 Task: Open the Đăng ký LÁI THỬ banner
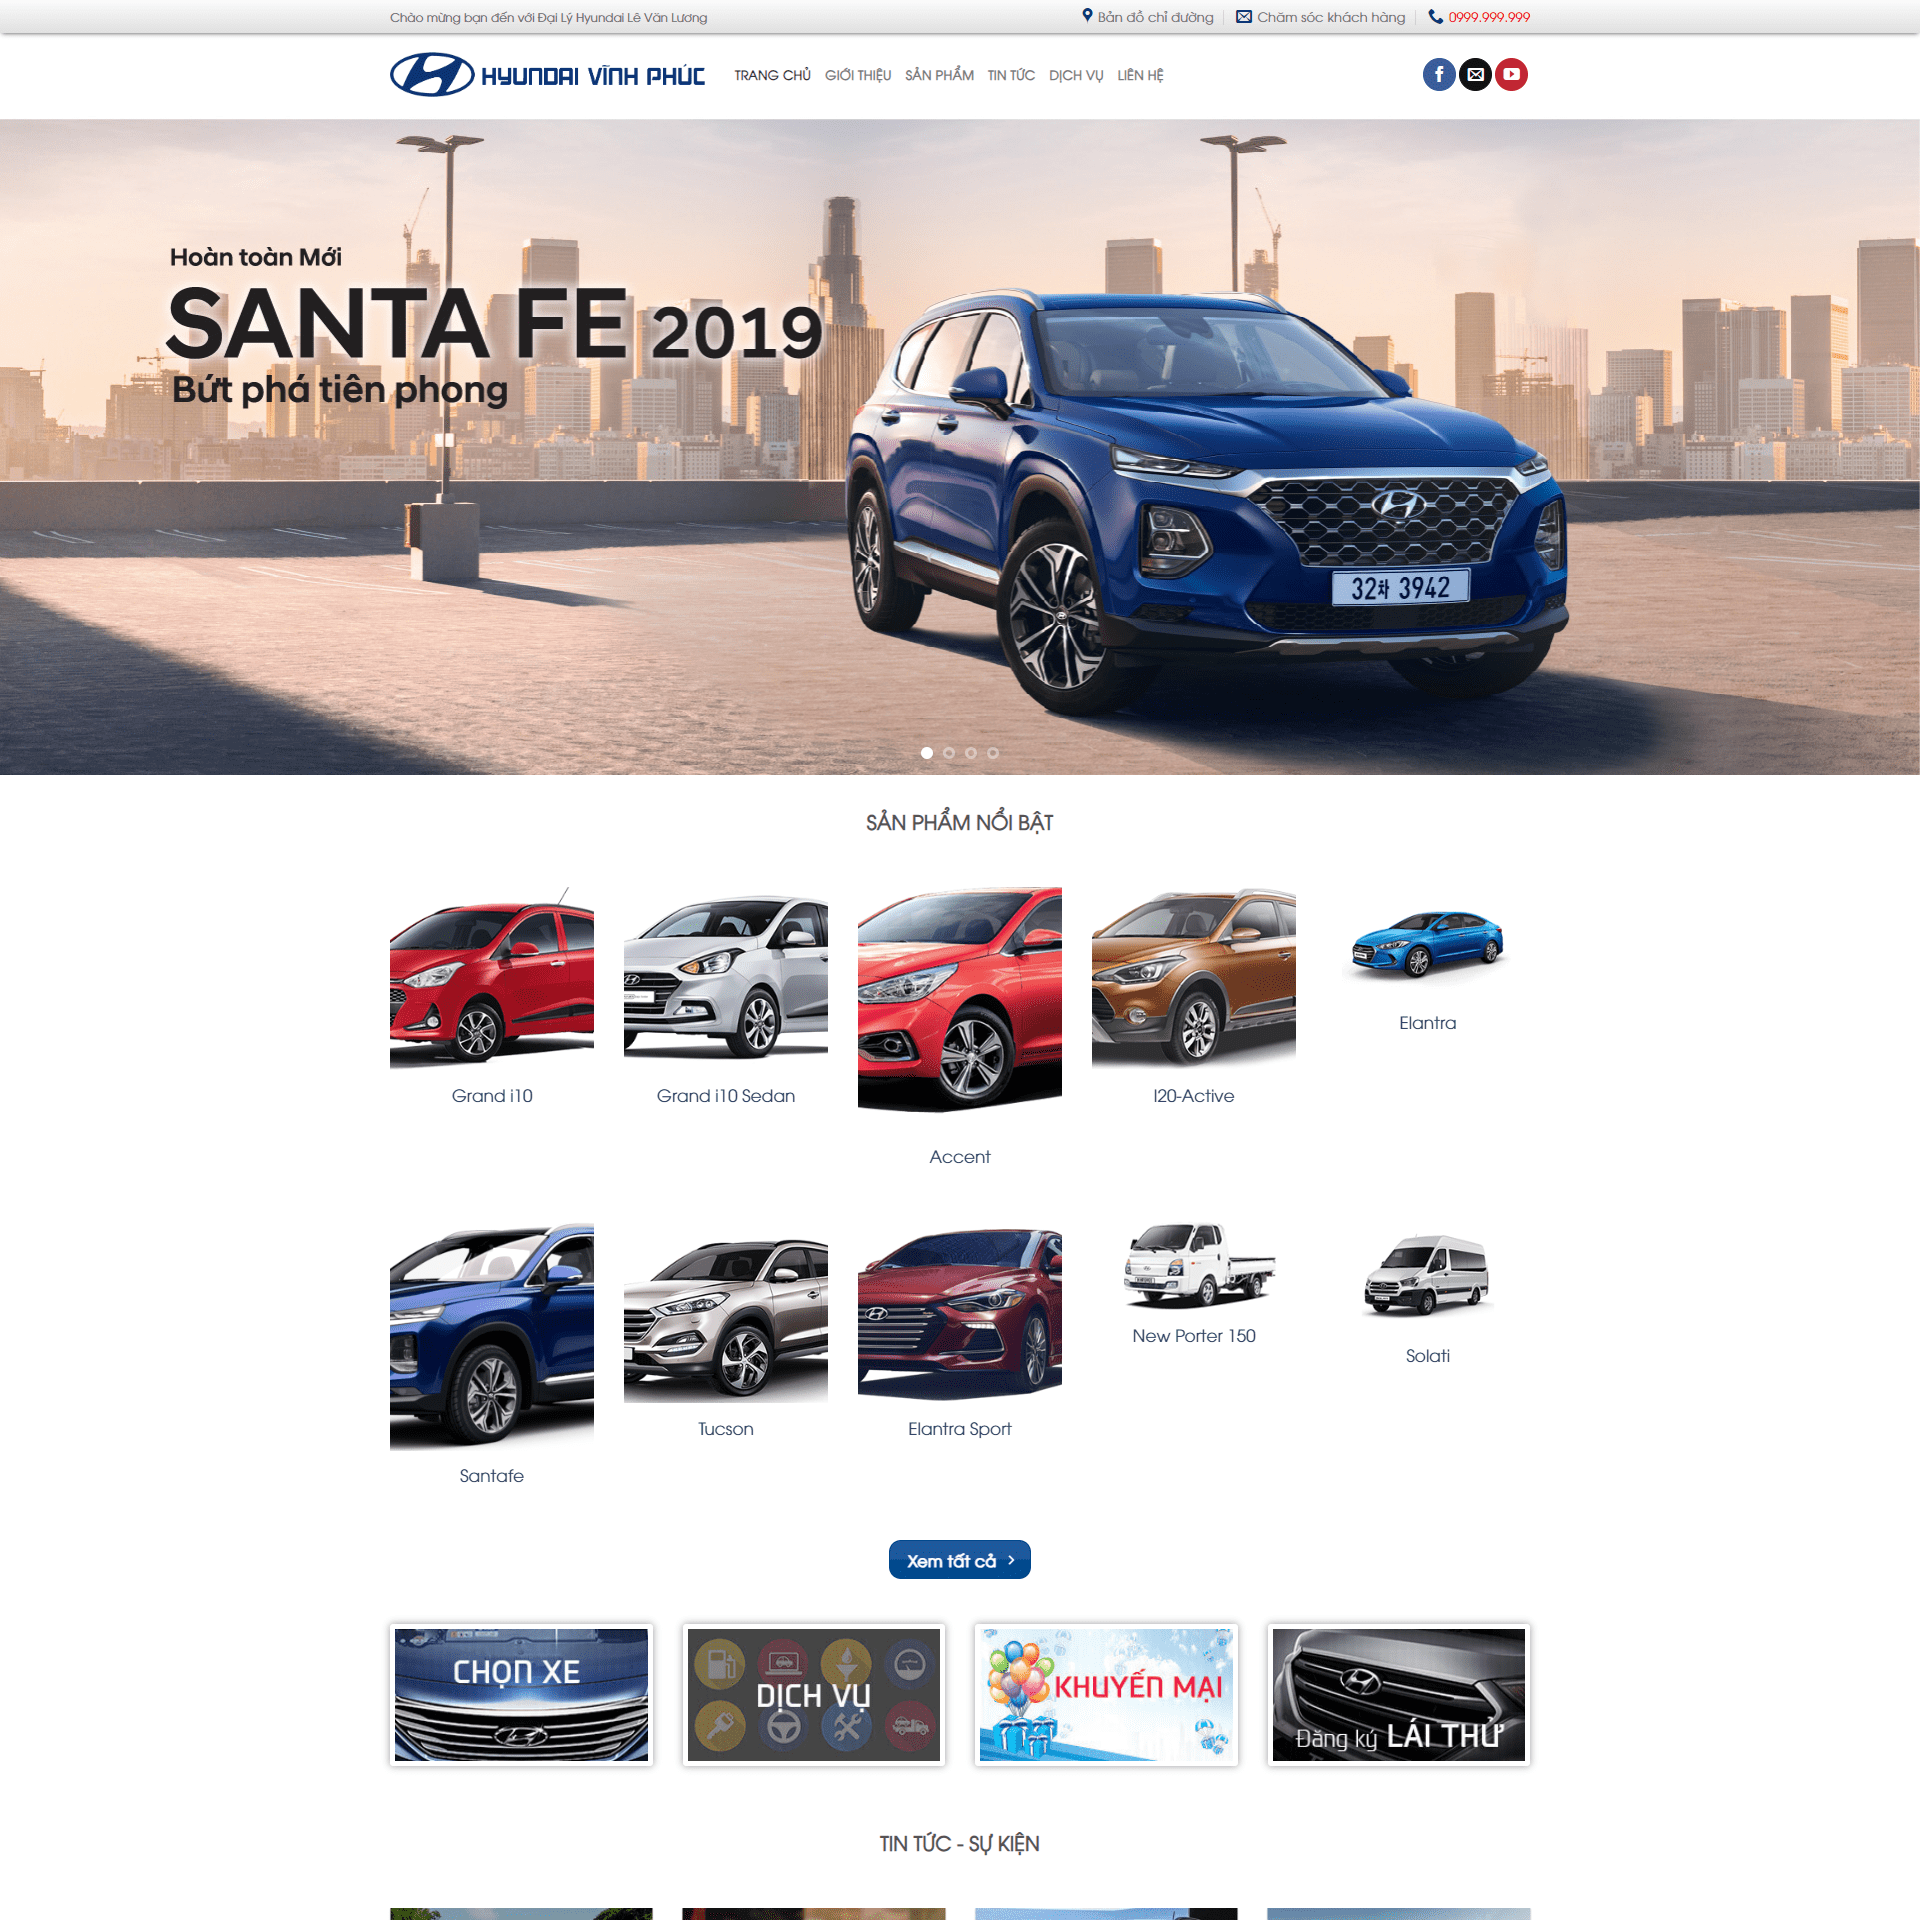click(x=1399, y=1695)
